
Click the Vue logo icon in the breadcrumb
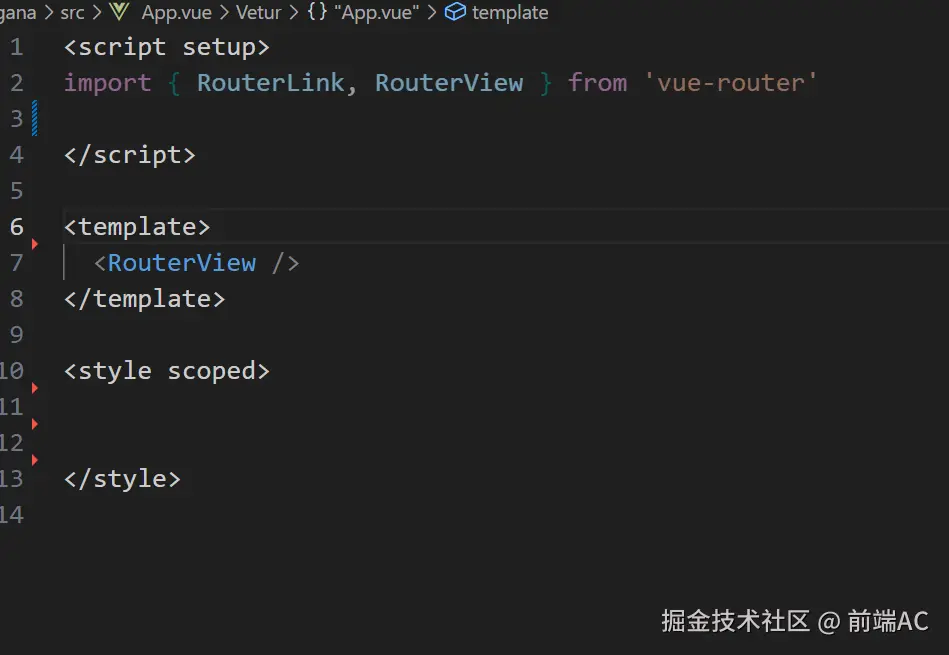(119, 12)
